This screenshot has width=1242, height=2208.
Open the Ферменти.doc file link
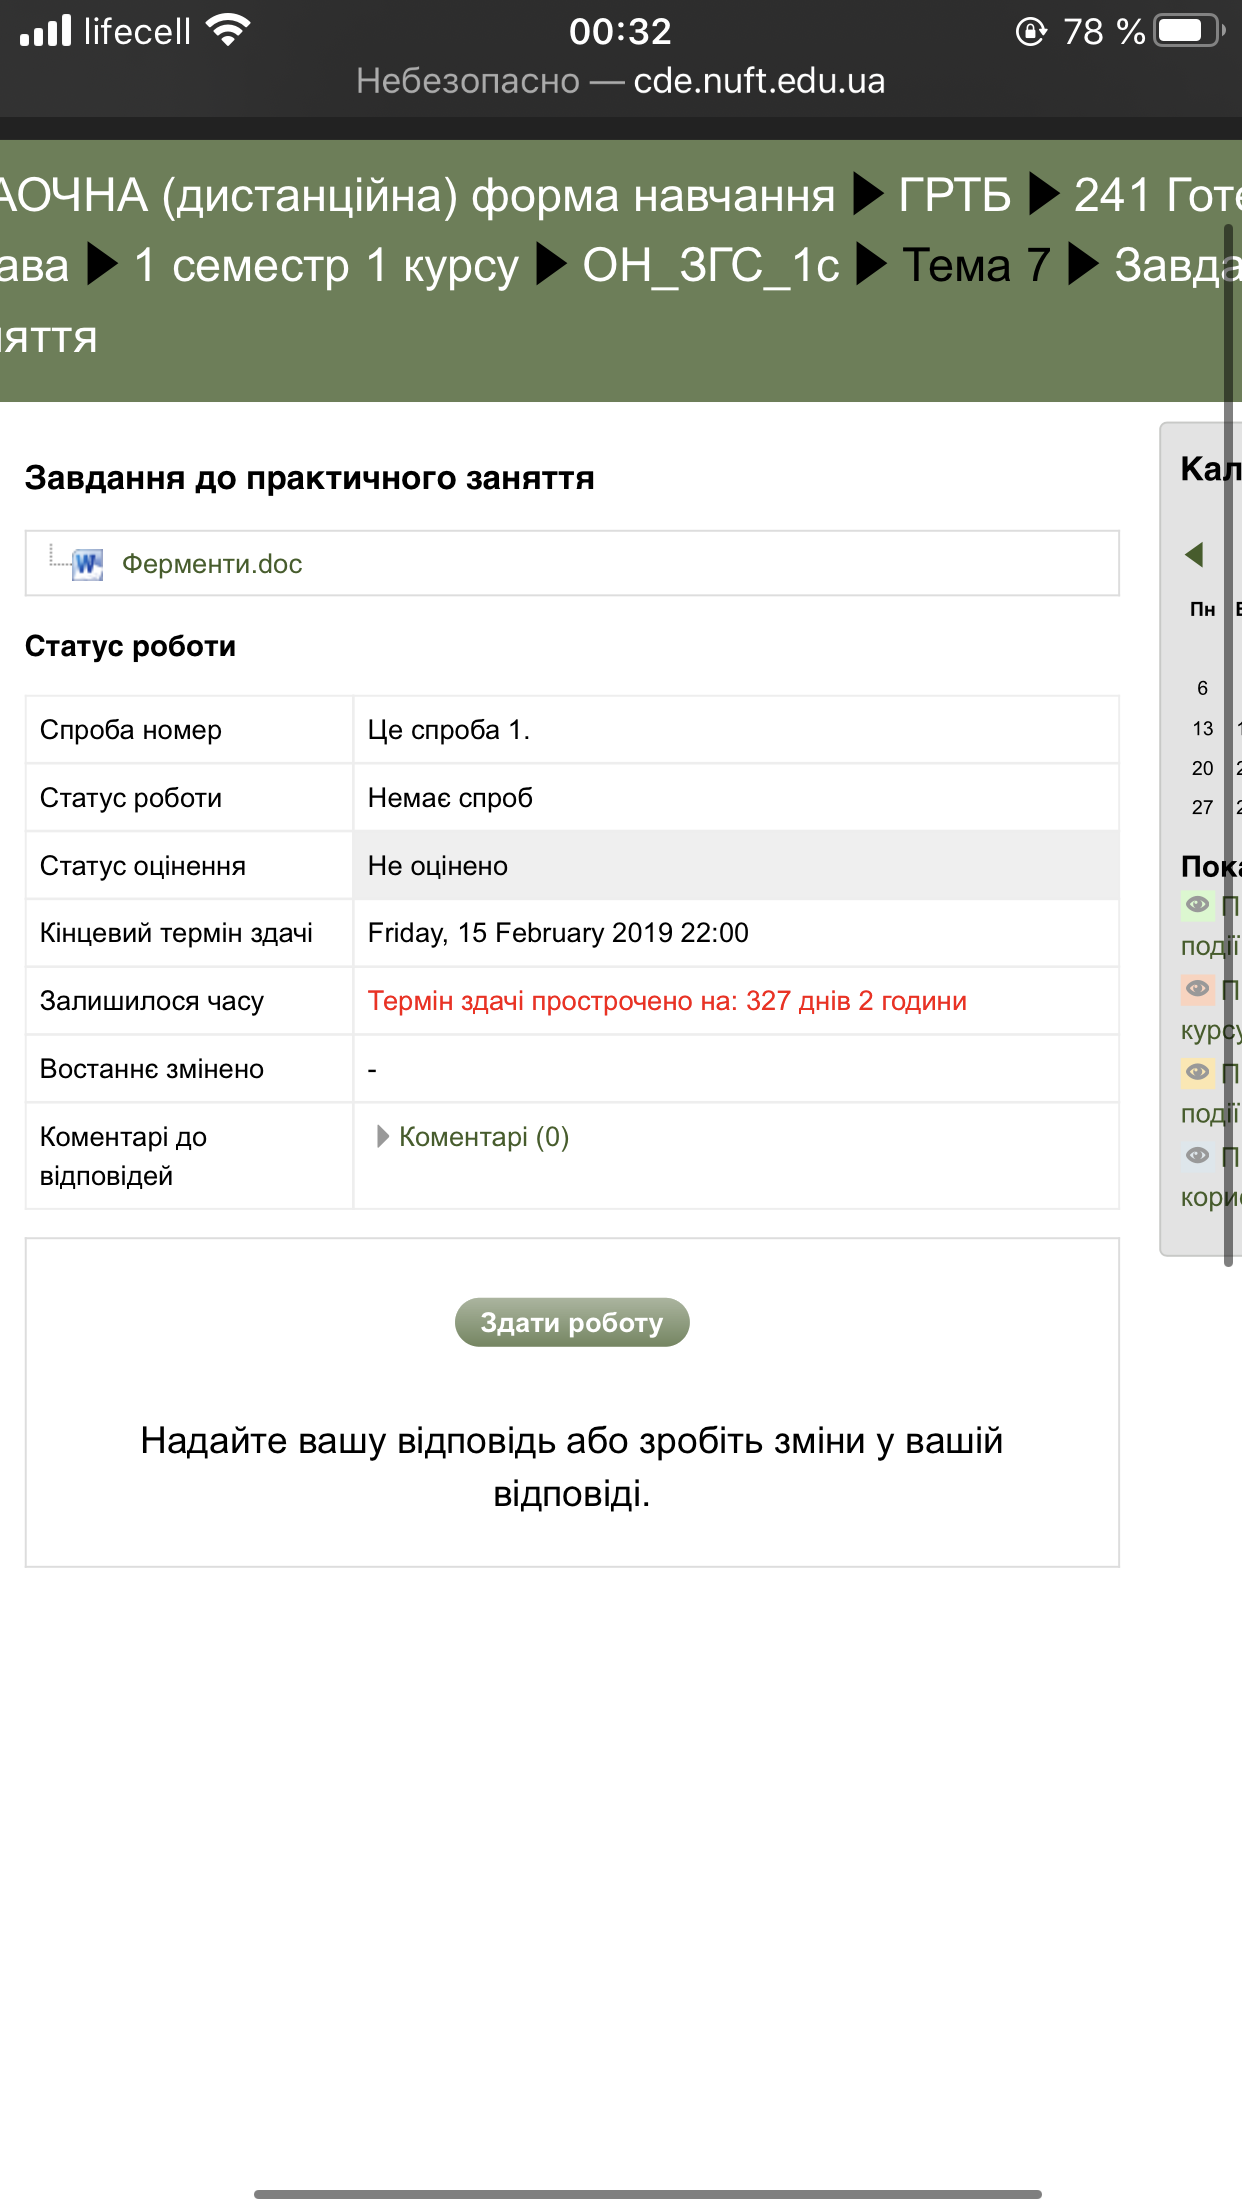point(212,564)
